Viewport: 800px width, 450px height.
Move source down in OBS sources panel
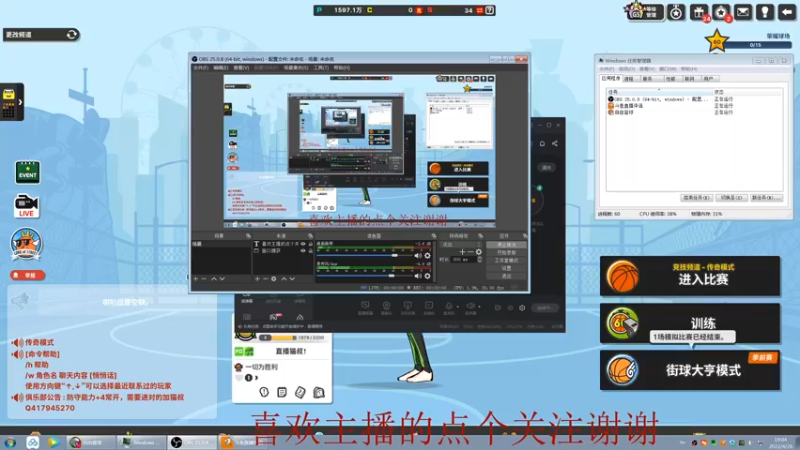click(292, 279)
